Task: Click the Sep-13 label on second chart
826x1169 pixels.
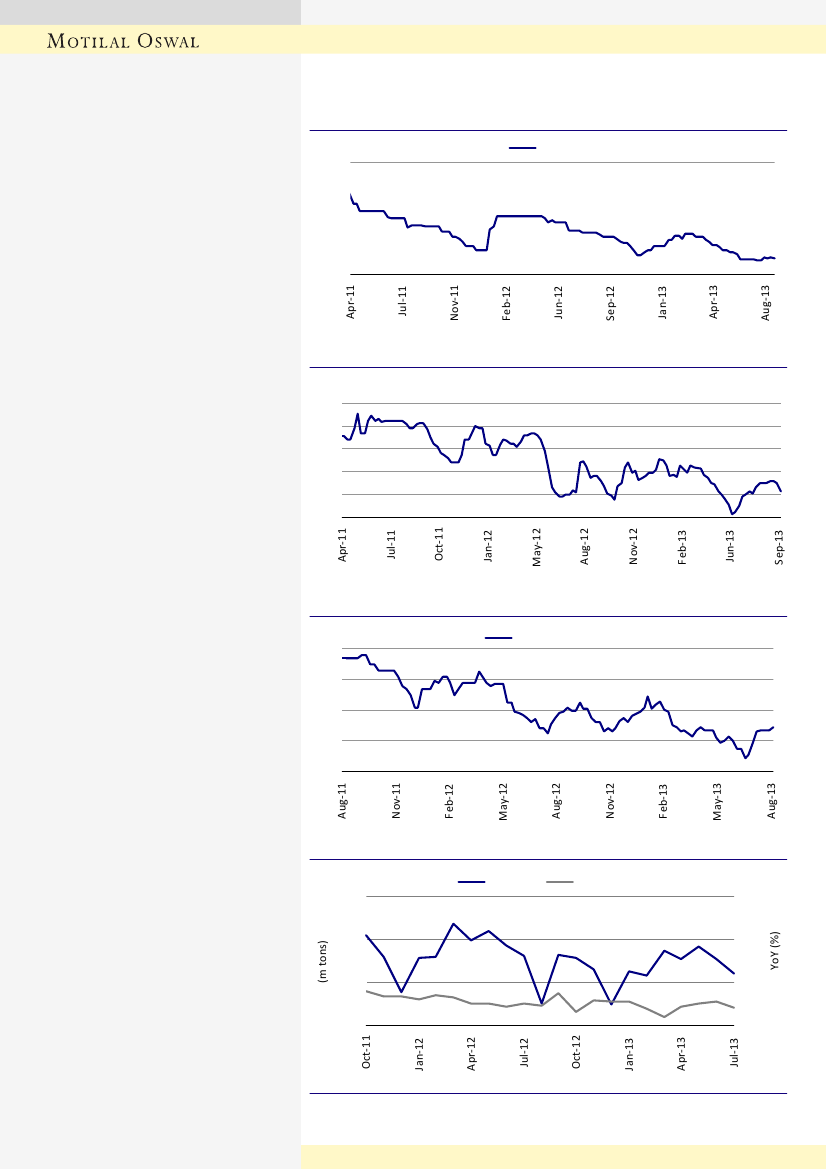Action: [780, 546]
